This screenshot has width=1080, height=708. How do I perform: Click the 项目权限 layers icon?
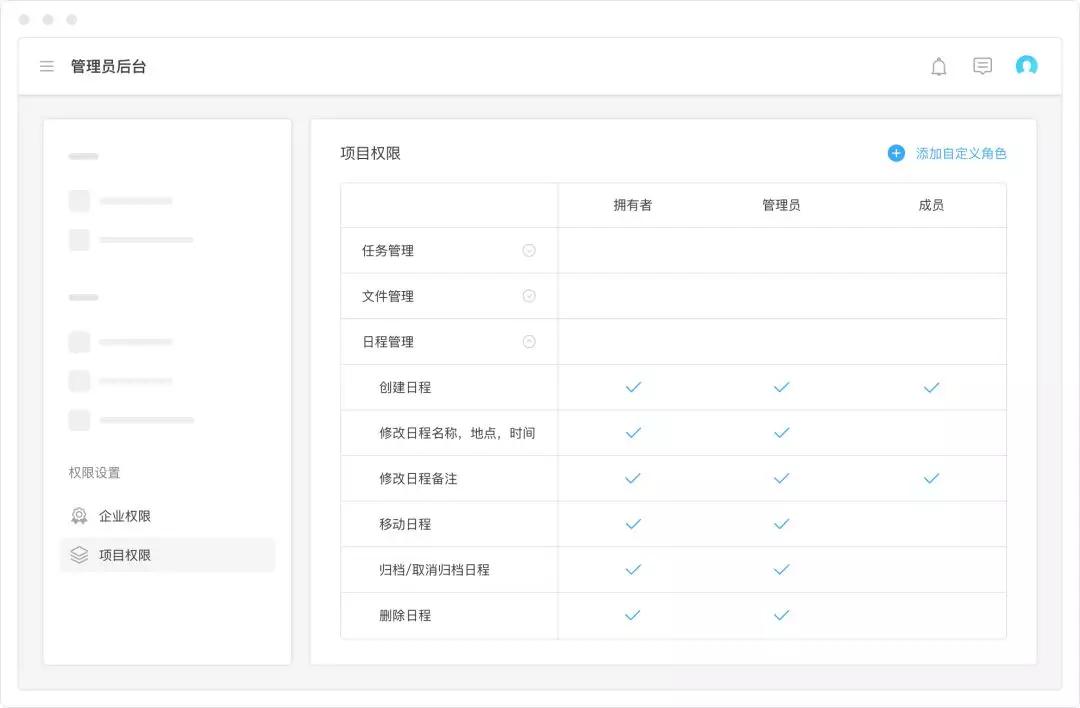click(x=79, y=555)
